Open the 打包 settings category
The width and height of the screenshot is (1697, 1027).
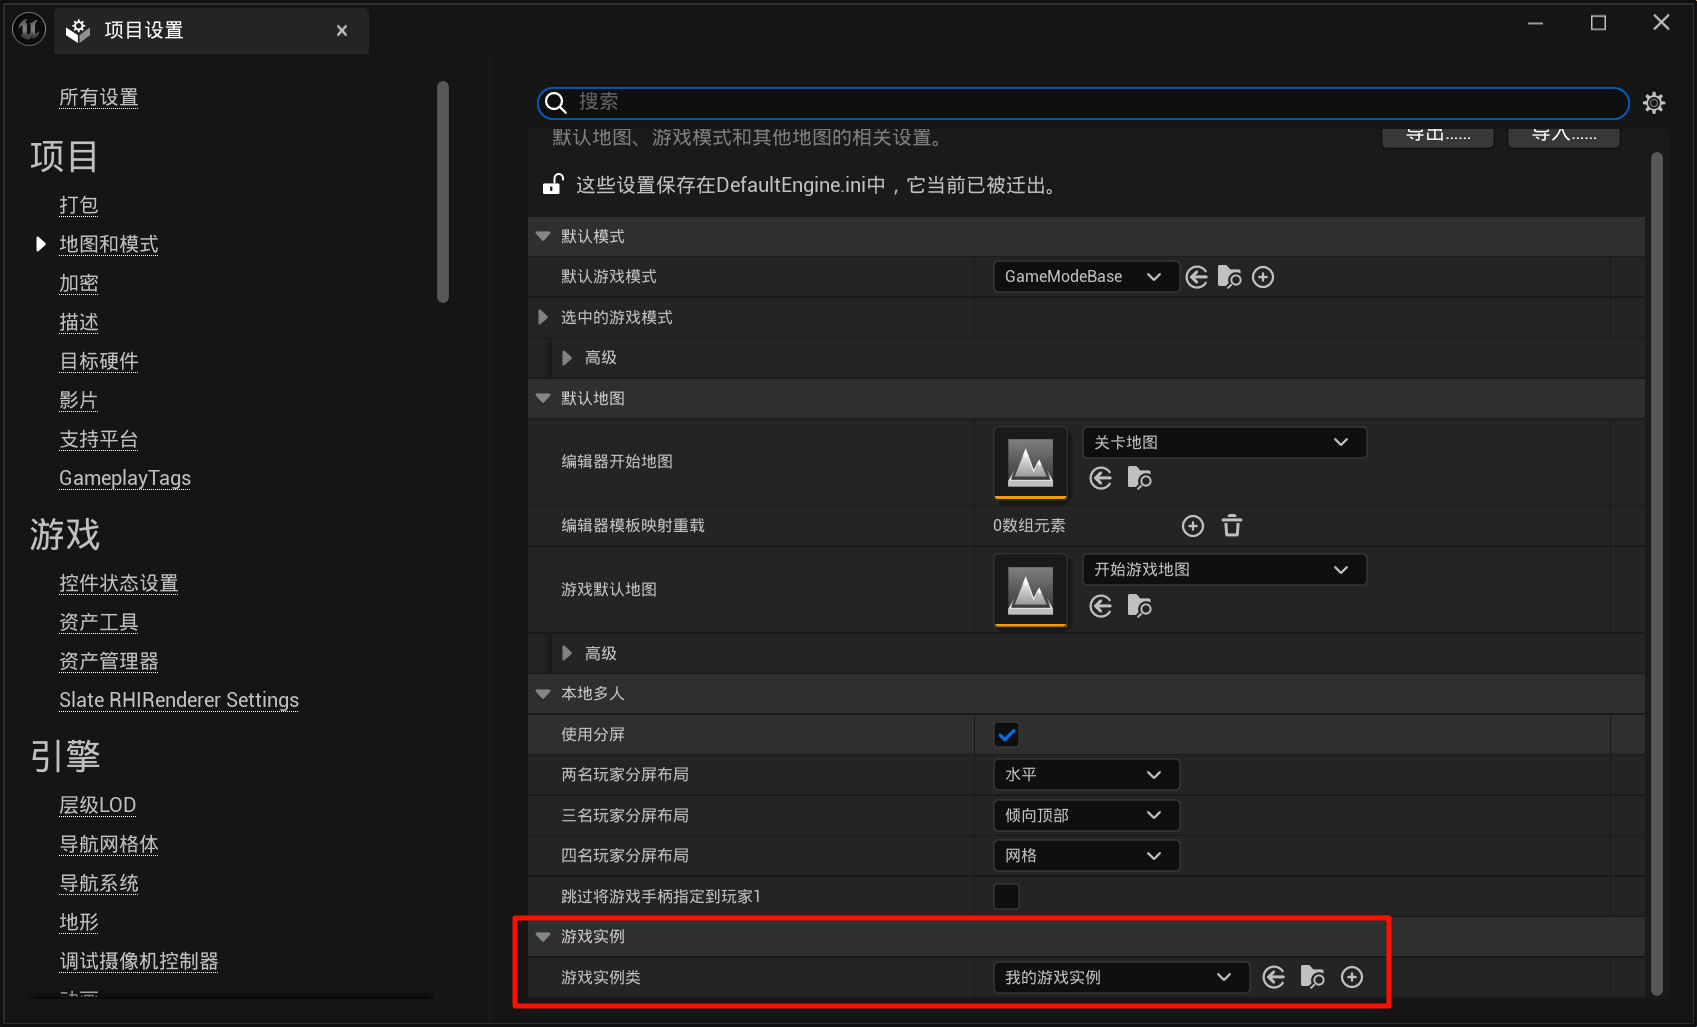point(78,205)
